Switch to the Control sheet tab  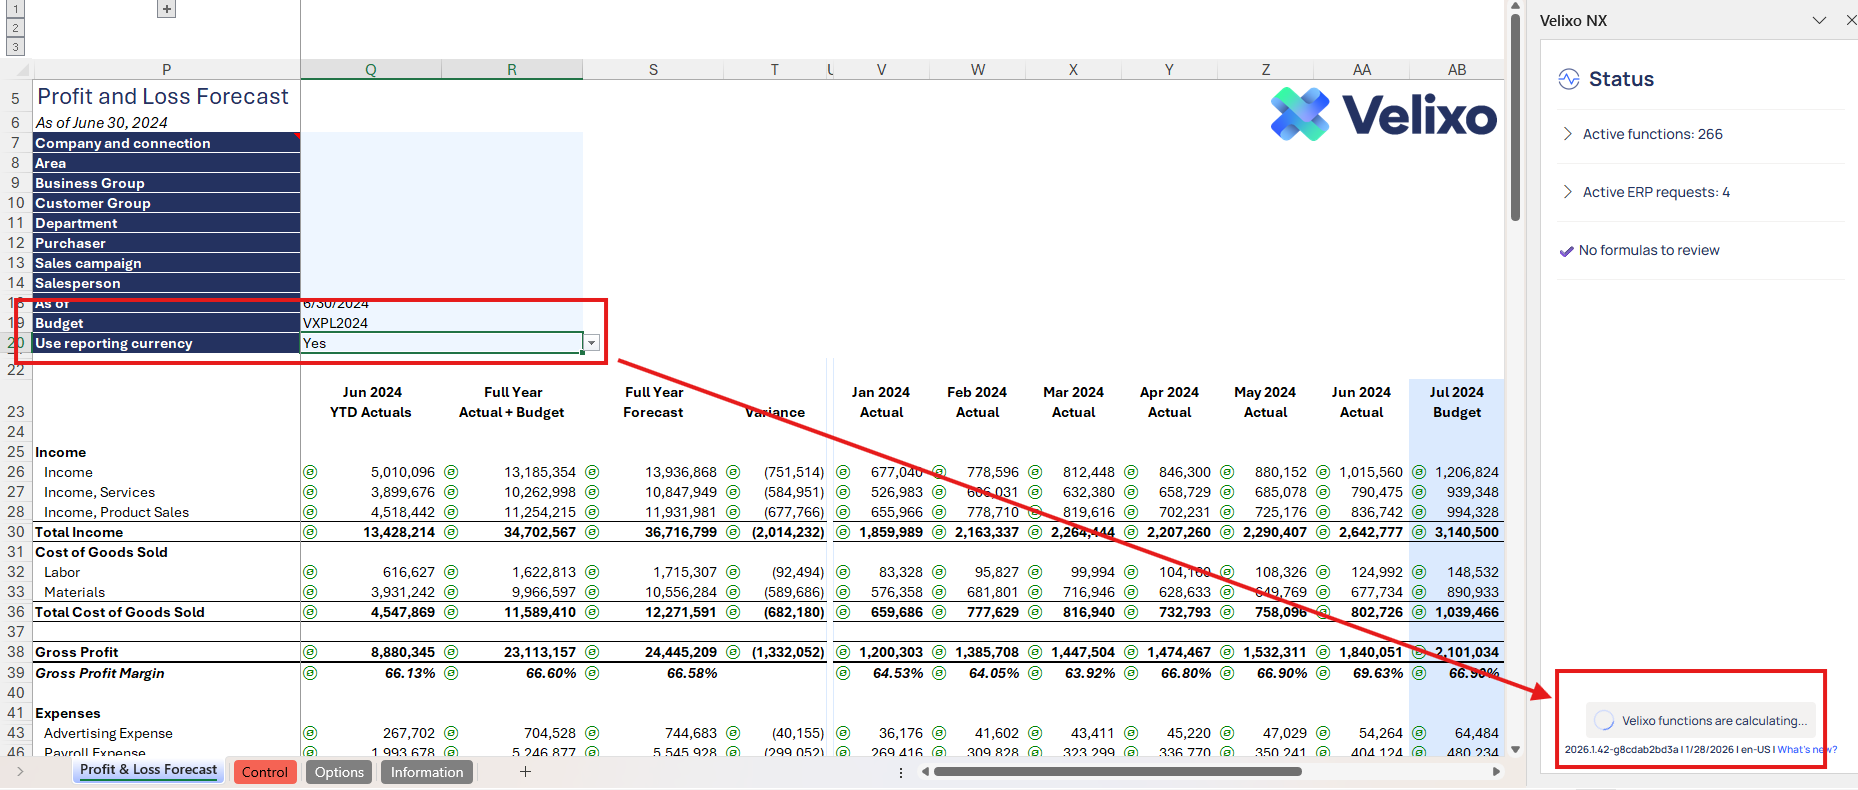click(265, 772)
